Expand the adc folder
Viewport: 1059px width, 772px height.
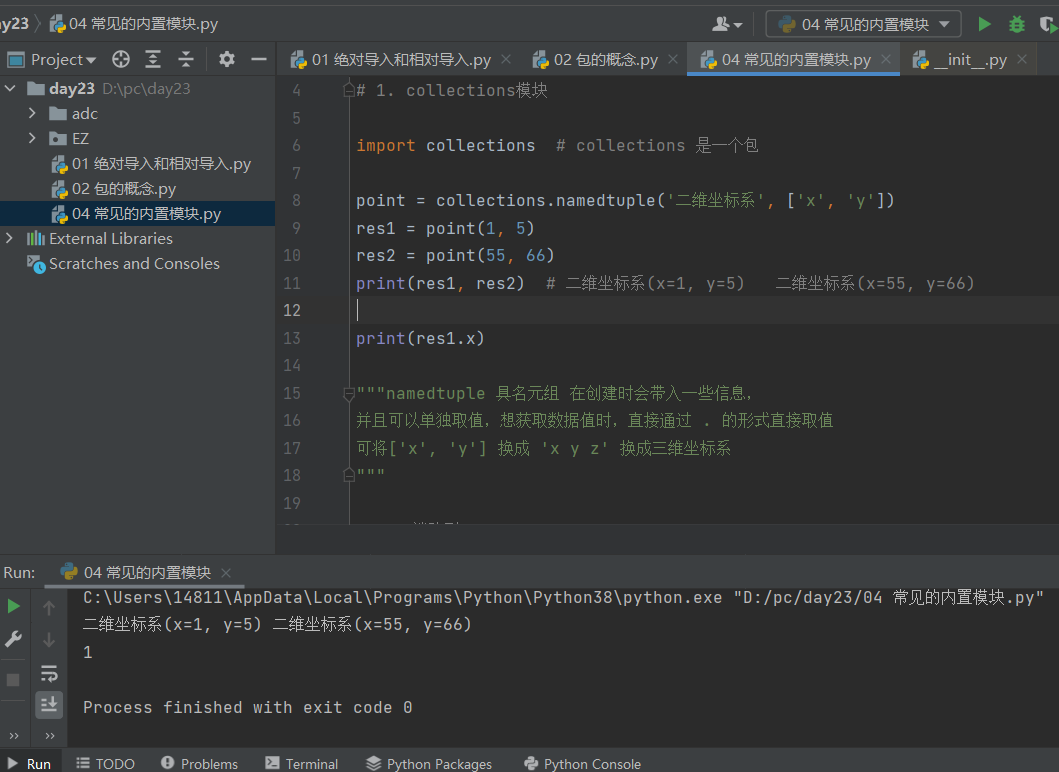(32, 113)
